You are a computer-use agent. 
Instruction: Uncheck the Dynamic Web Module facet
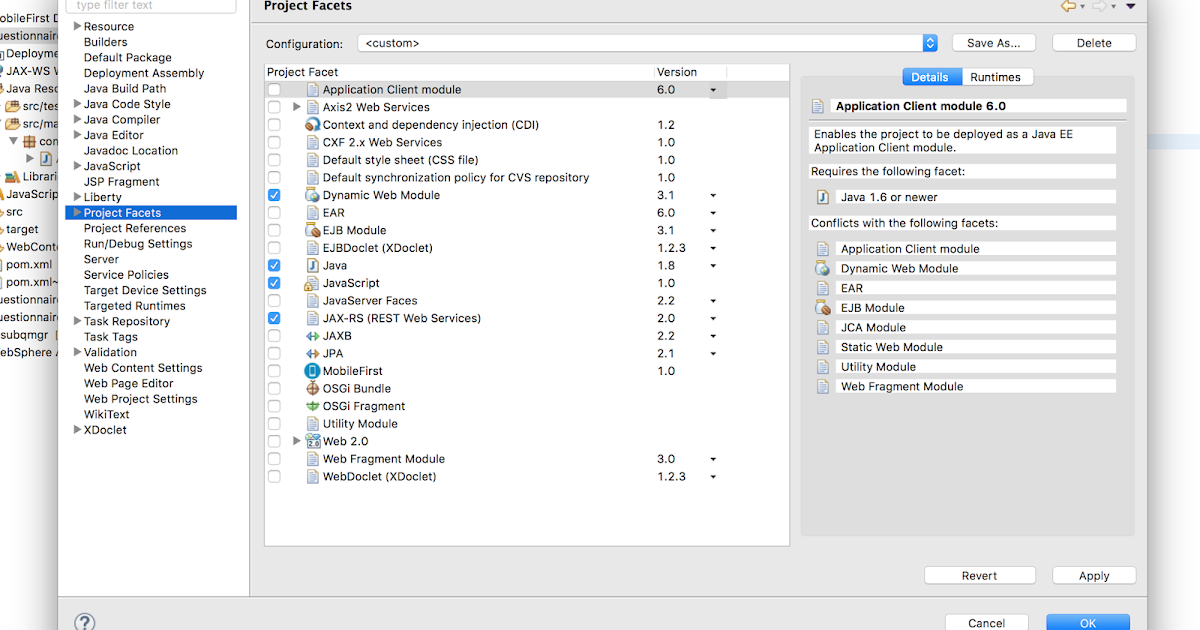pyautogui.click(x=274, y=194)
